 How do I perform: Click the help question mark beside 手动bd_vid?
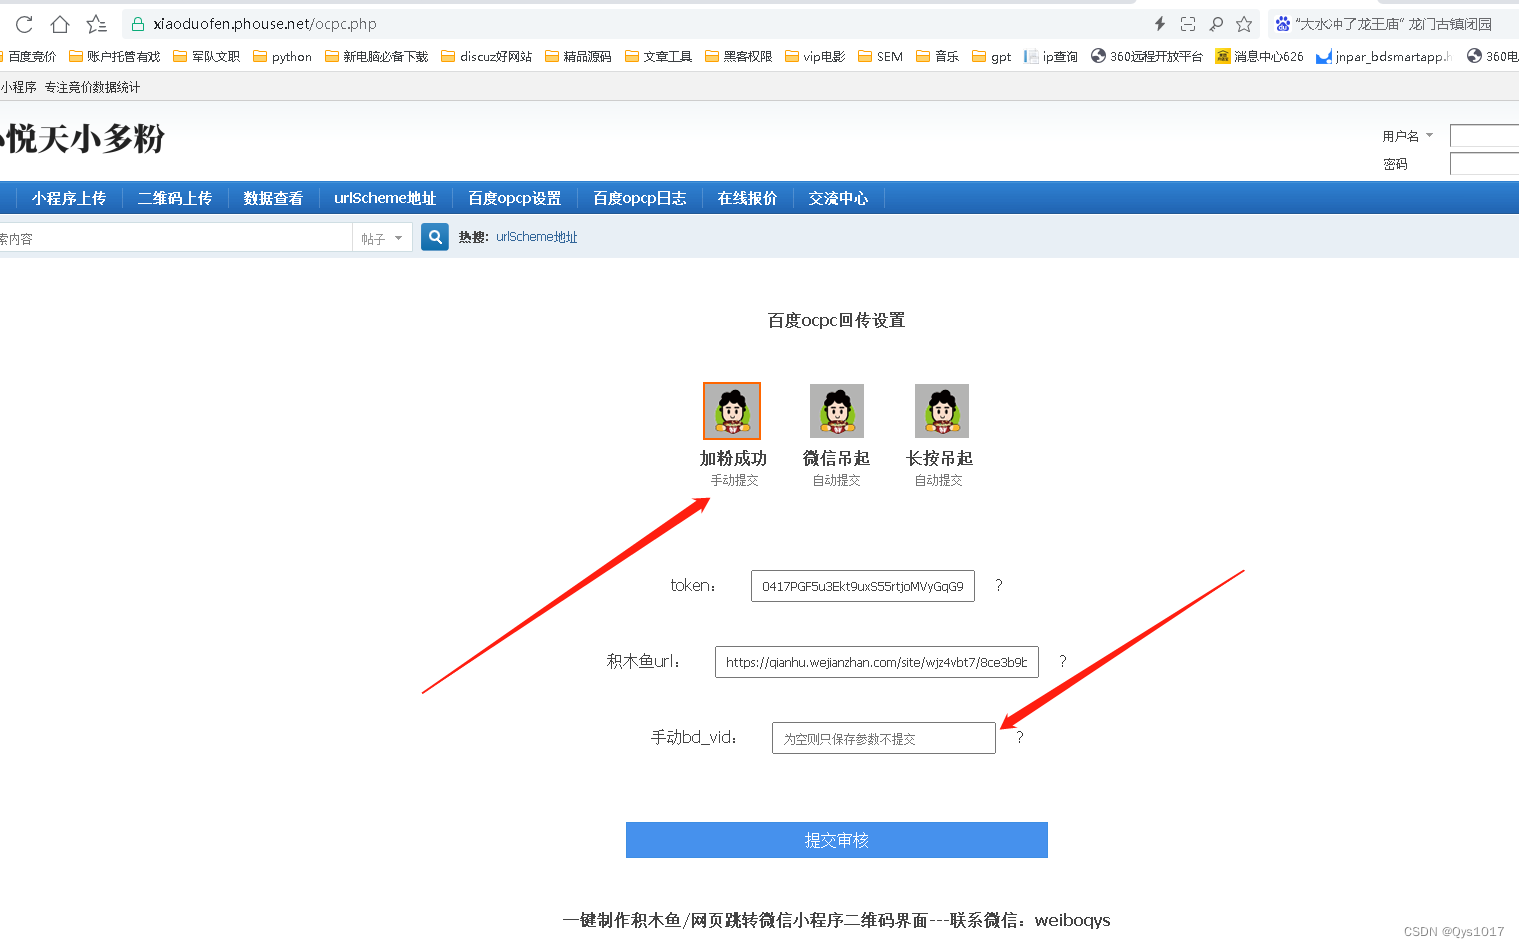tap(1019, 737)
